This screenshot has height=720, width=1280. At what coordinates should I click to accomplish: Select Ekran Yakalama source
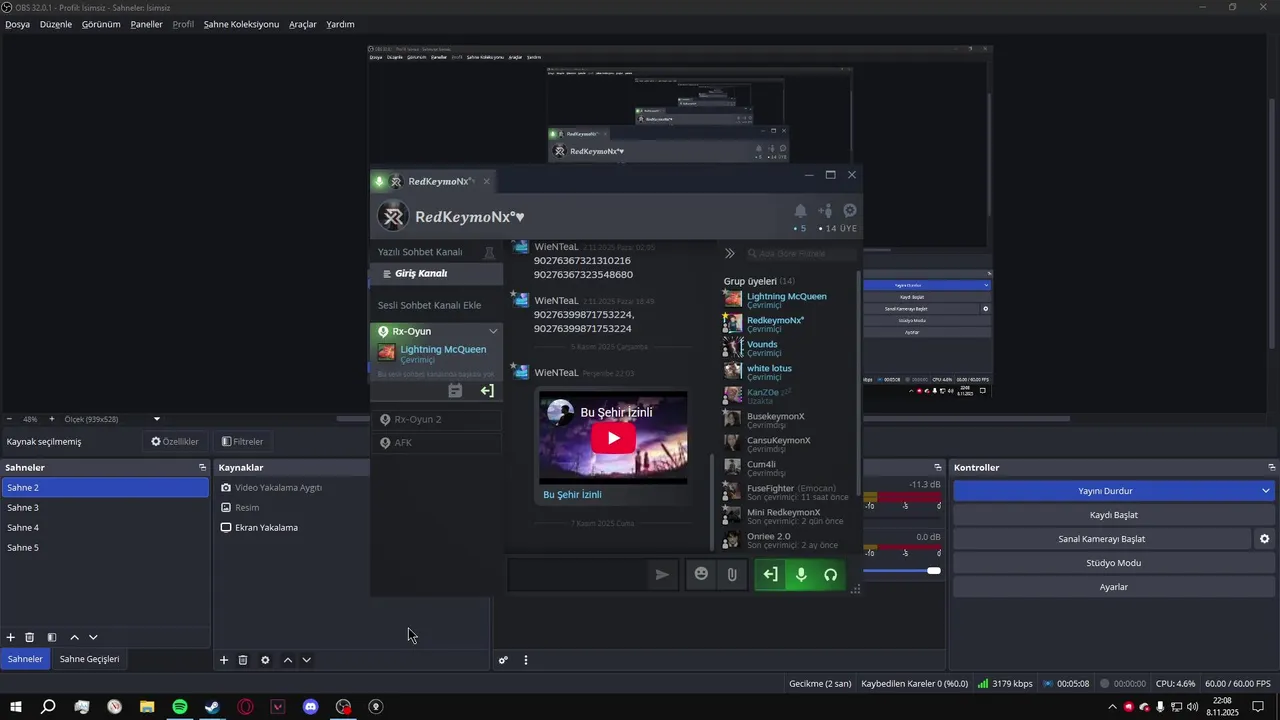pyautogui.click(x=266, y=528)
